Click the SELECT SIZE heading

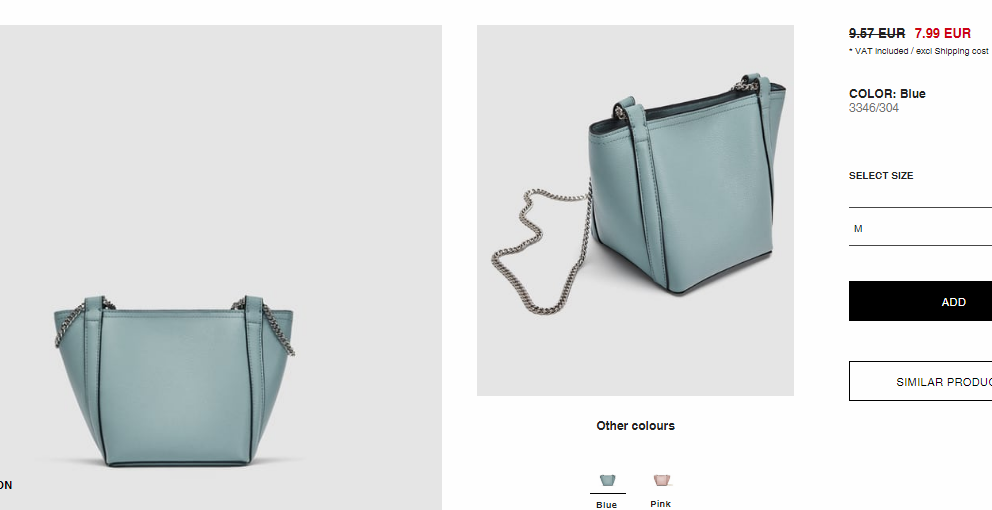point(881,176)
